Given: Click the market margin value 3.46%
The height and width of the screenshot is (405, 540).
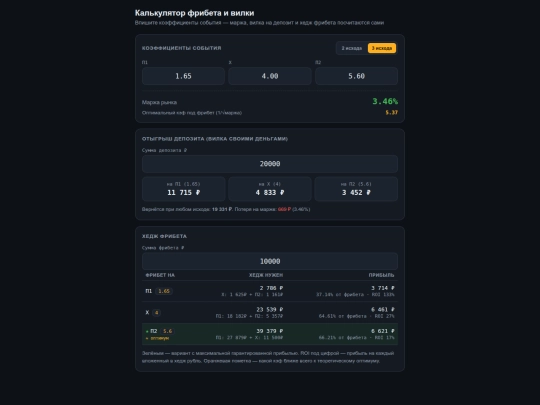Looking at the screenshot, I should click(x=385, y=101).
